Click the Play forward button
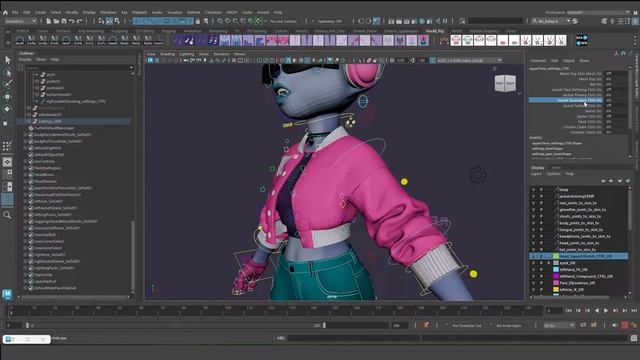Viewport: 640px width, 360px height. click(606, 311)
